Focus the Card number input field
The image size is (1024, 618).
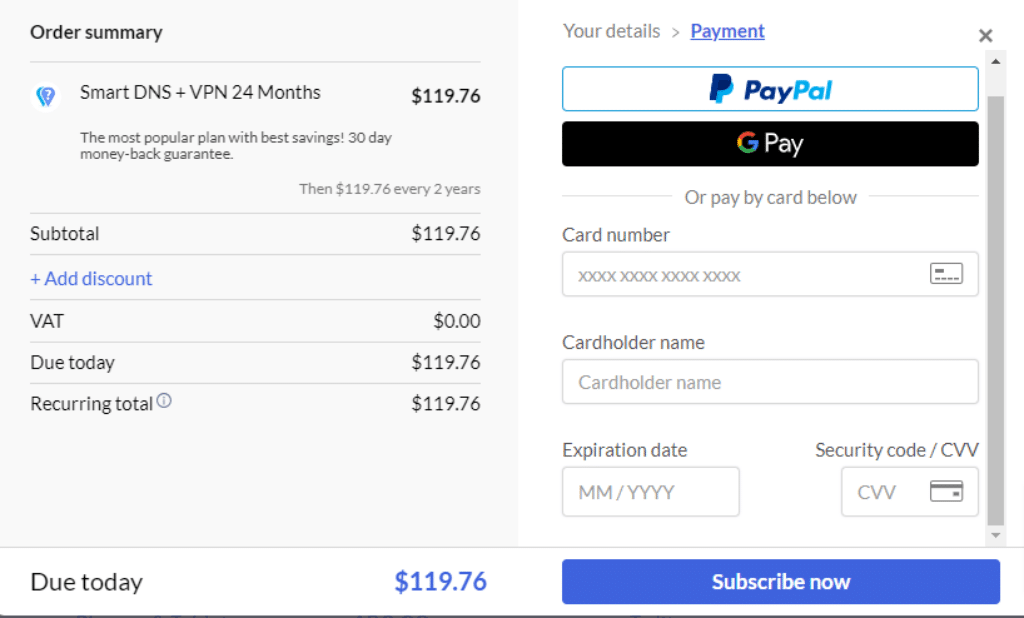click(771, 274)
